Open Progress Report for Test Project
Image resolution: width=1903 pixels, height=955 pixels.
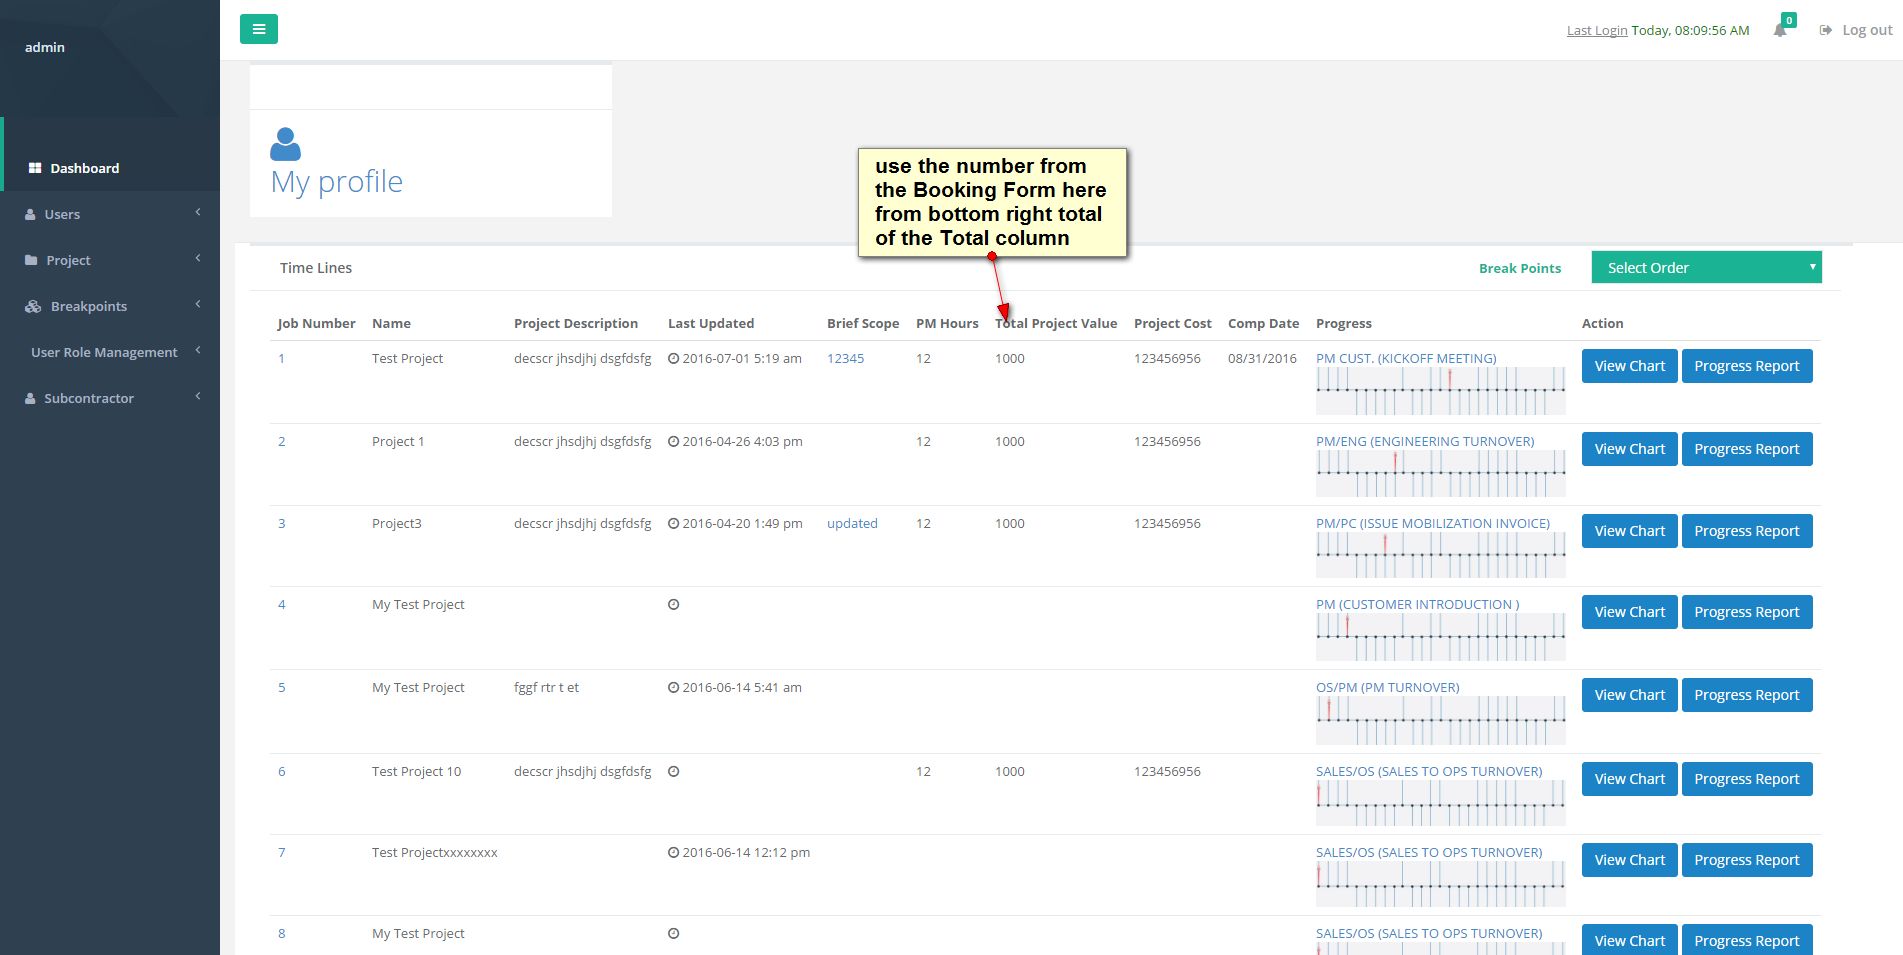coord(1747,366)
